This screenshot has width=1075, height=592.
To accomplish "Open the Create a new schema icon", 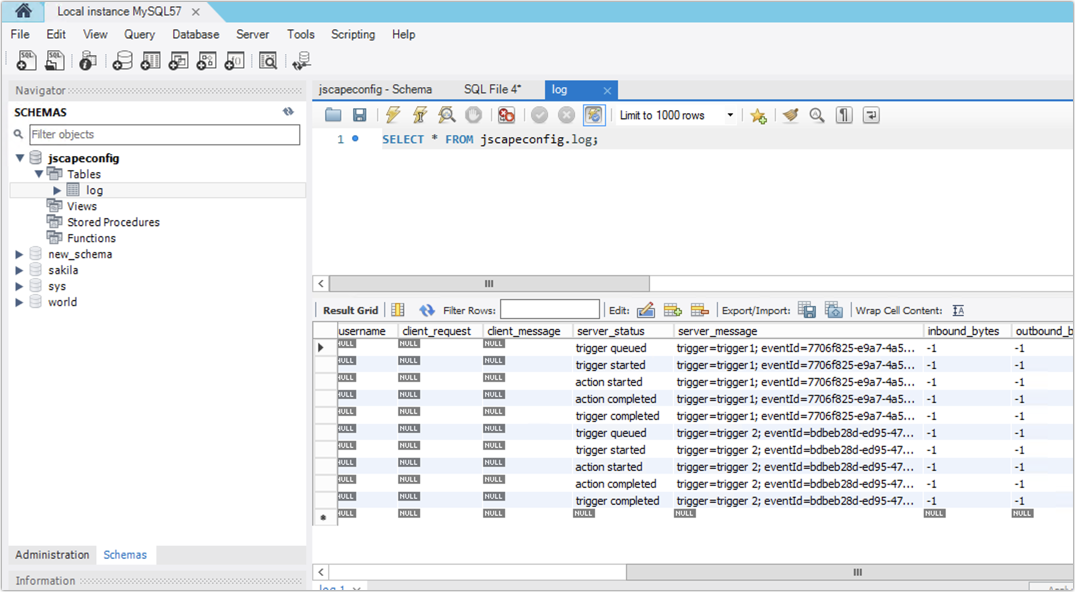I will (123, 61).
